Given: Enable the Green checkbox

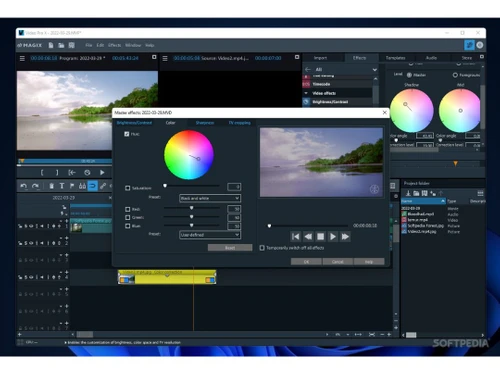Looking at the screenshot, I should tap(127, 217).
